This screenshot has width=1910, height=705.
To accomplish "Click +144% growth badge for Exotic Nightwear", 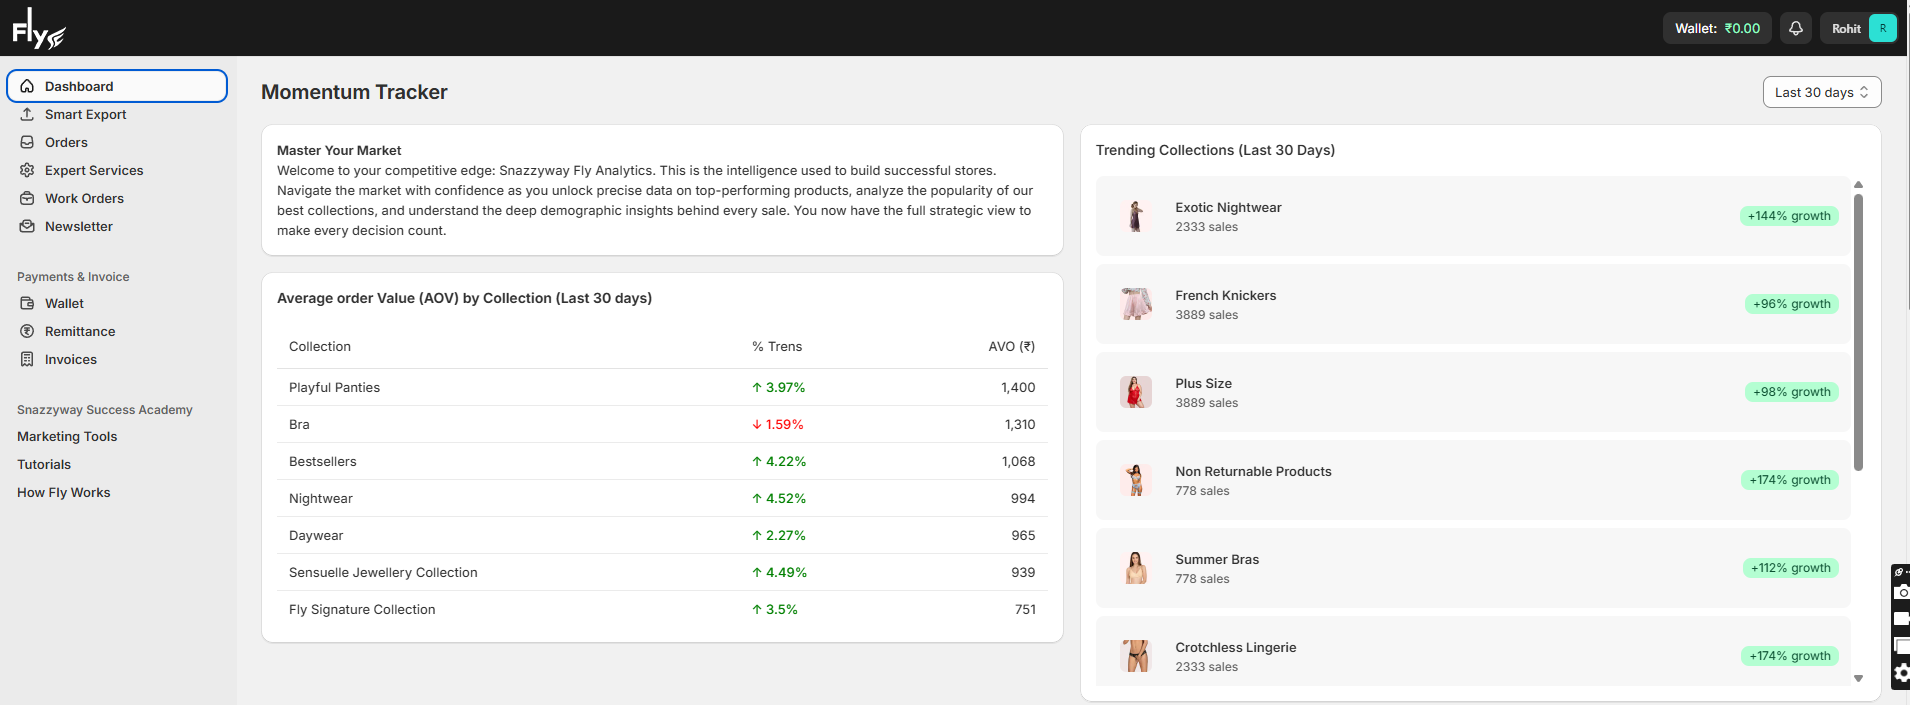I will pyautogui.click(x=1789, y=216).
